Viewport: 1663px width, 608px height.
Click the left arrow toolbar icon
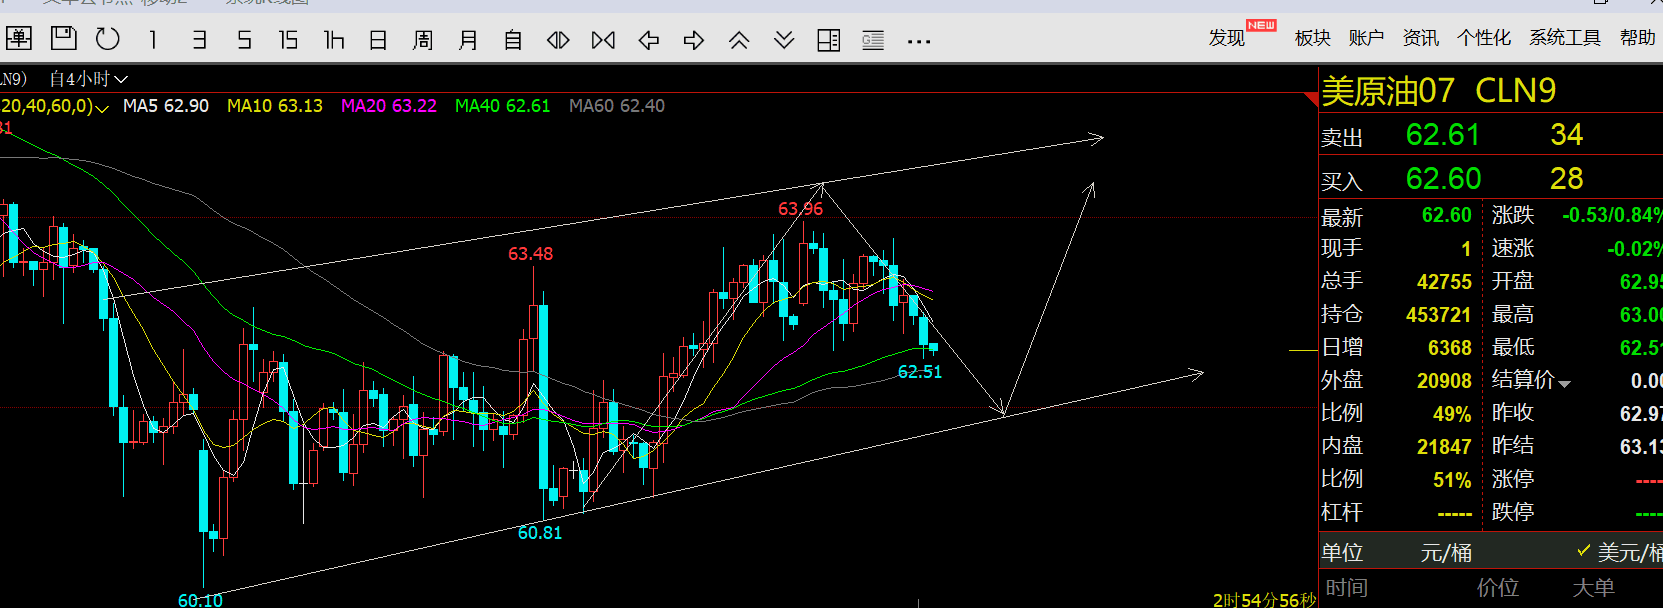(649, 40)
